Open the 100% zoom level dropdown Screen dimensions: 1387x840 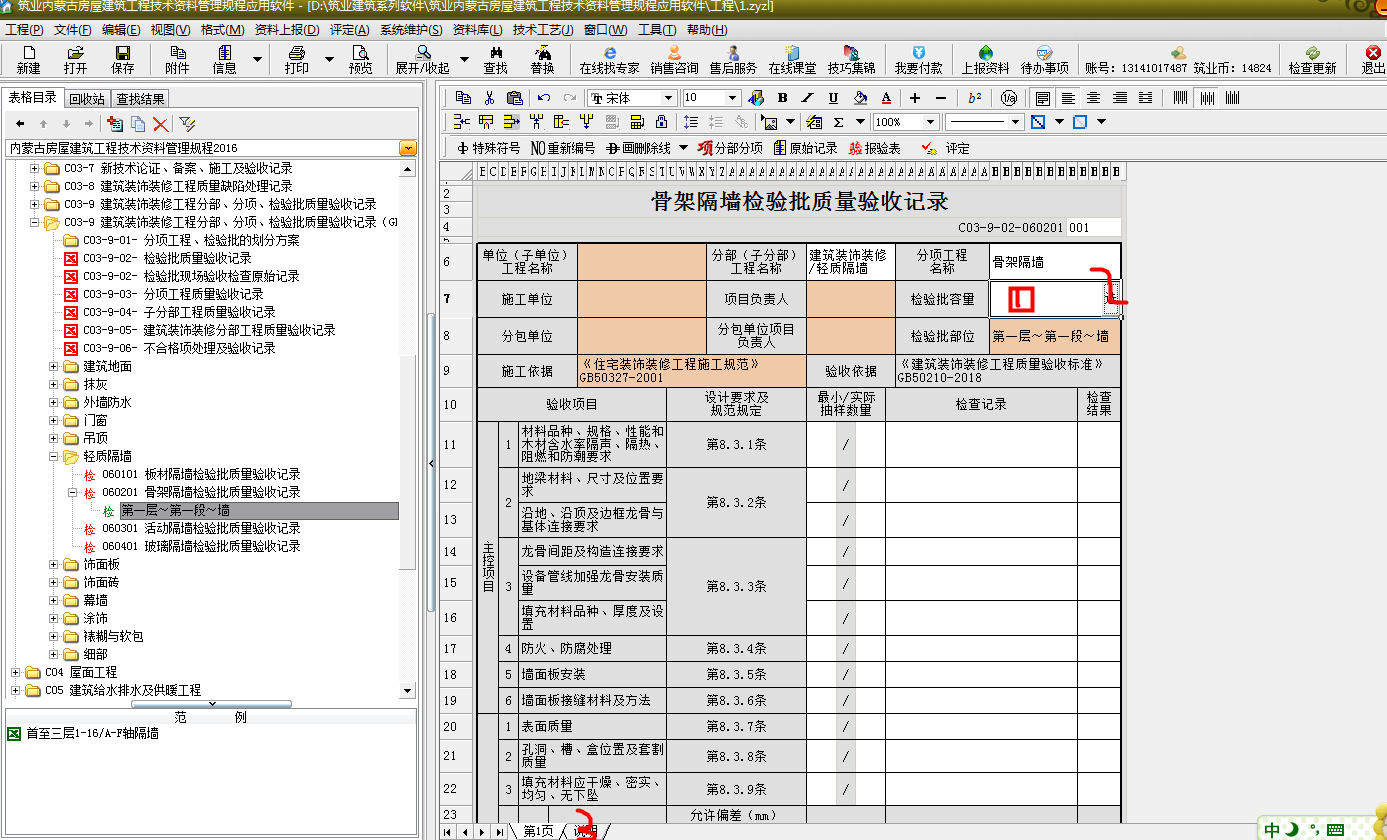[x=931, y=122]
